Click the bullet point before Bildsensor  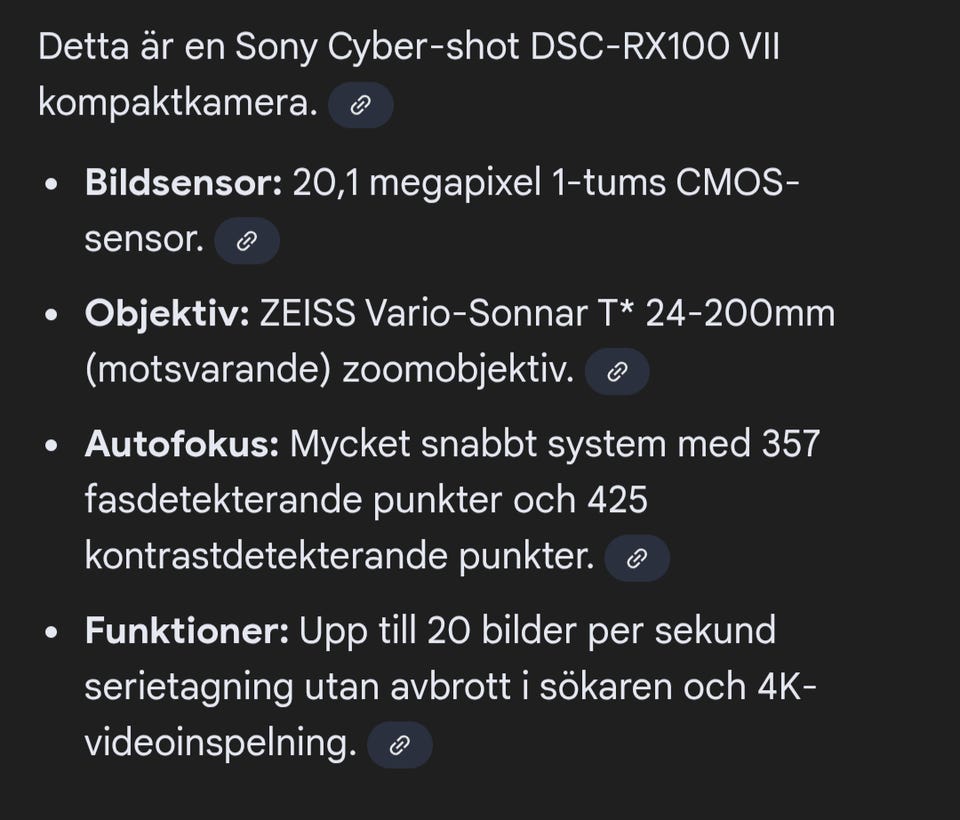52,185
